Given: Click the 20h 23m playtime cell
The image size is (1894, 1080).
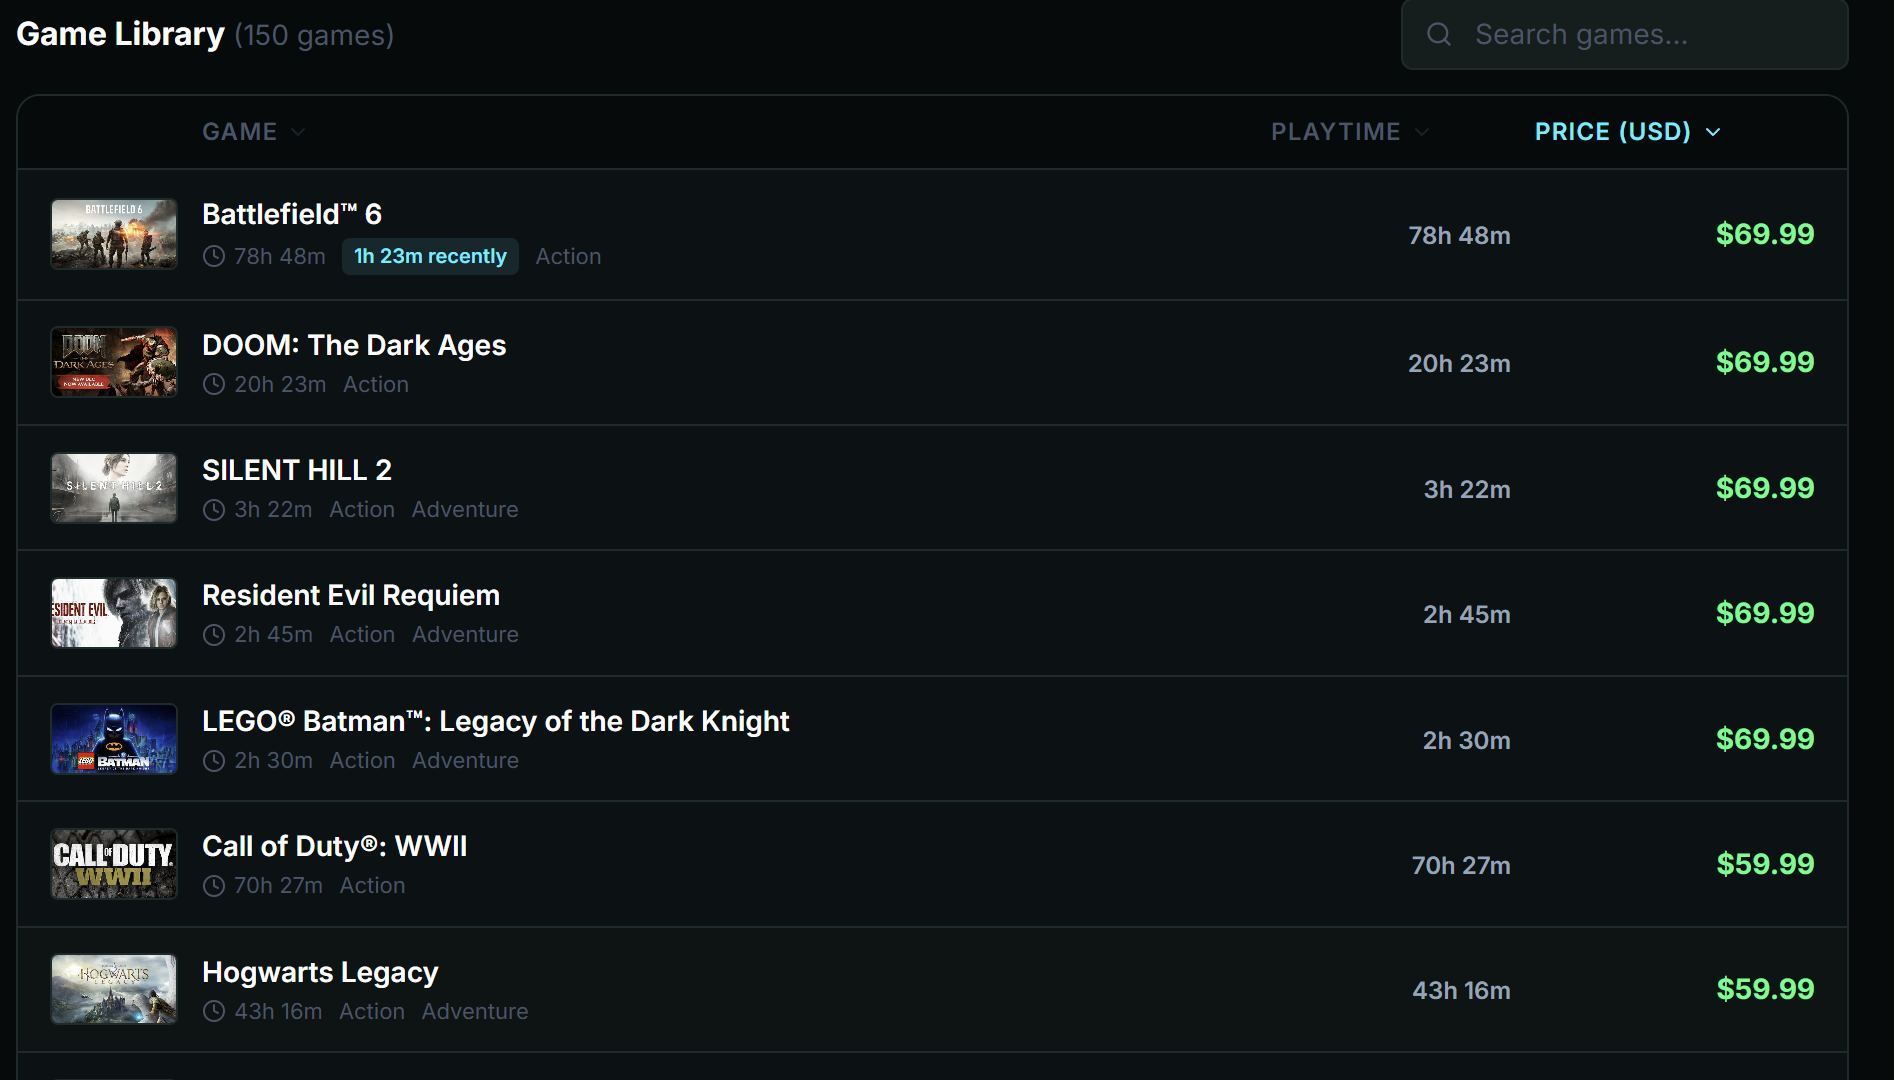Looking at the screenshot, I should [x=1459, y=363].
